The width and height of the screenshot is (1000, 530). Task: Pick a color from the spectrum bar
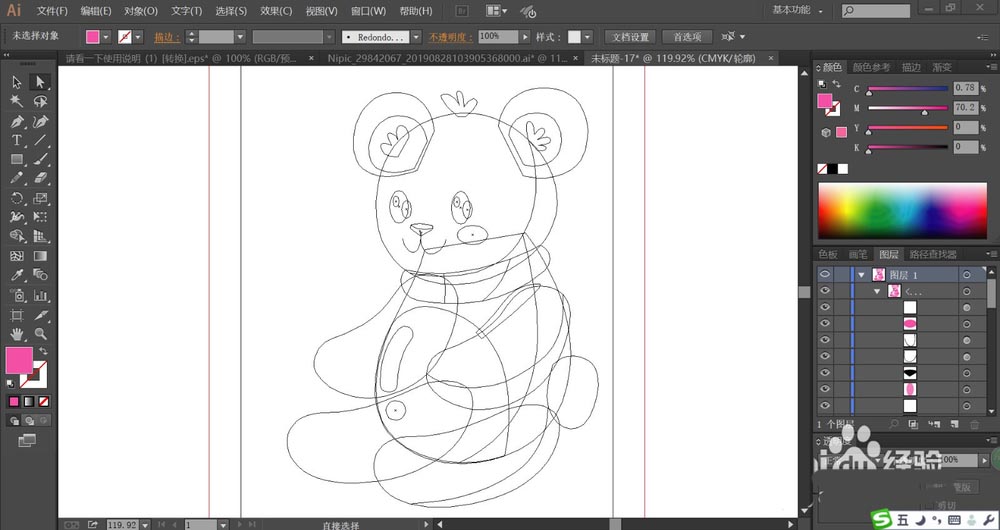click(x=902, y=211)
